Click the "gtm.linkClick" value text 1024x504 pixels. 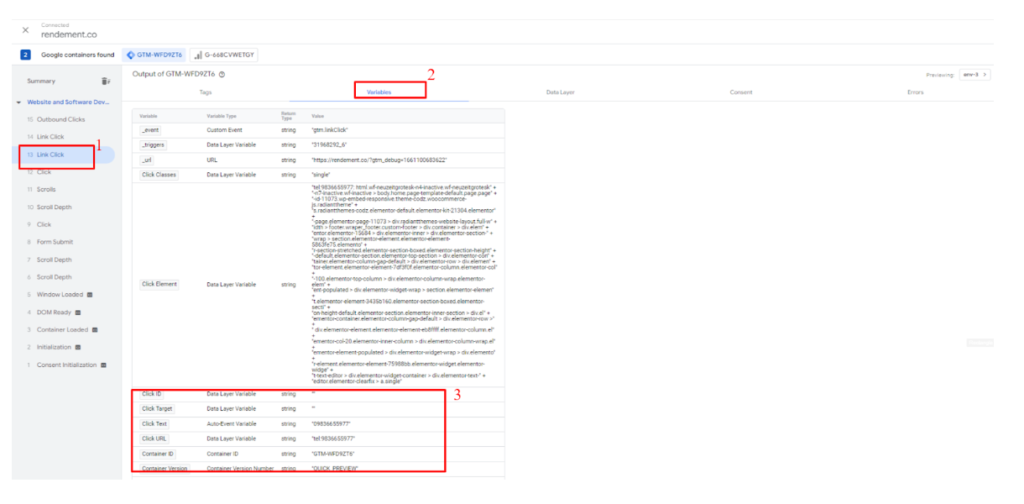point(330,130)
